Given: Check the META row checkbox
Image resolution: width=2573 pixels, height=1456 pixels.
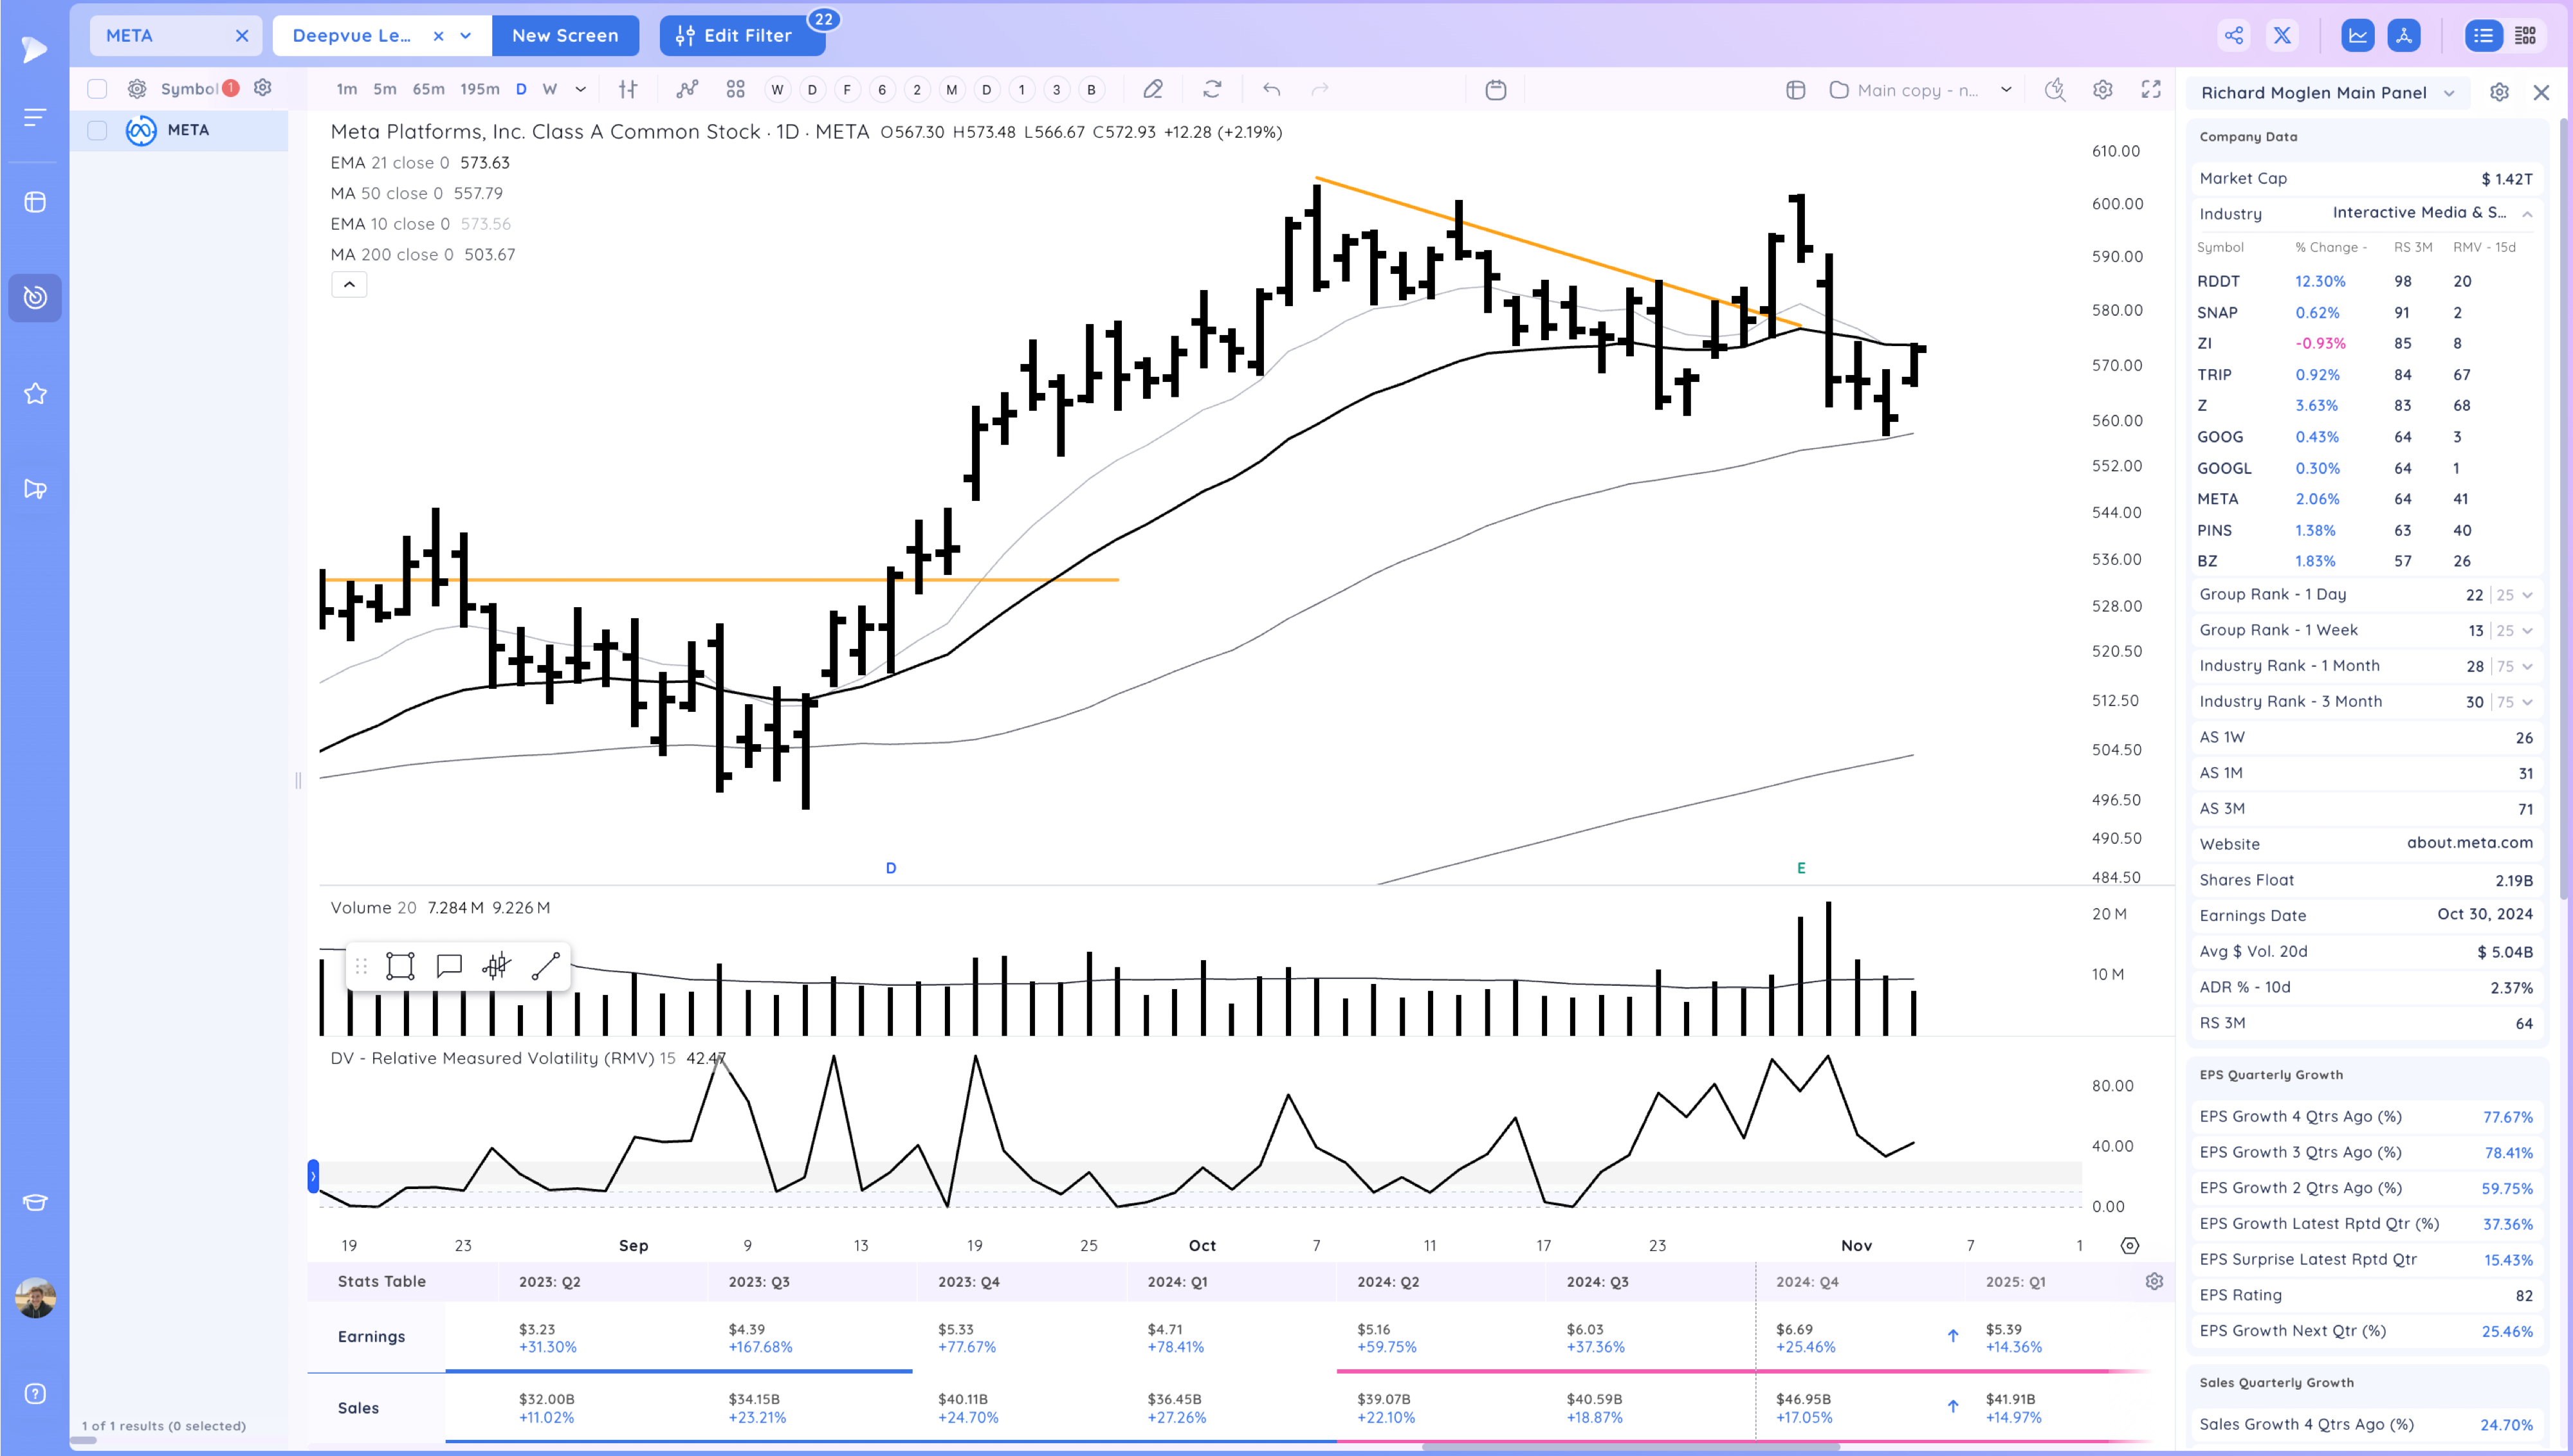Looking at the screenshot, I should pyautogui.click(x=97, y=130).
